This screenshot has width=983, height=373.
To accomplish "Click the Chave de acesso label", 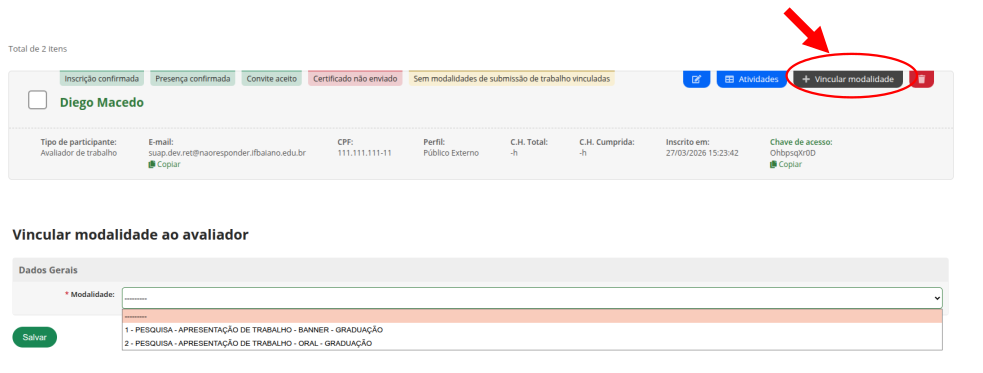I will (801, 142).
